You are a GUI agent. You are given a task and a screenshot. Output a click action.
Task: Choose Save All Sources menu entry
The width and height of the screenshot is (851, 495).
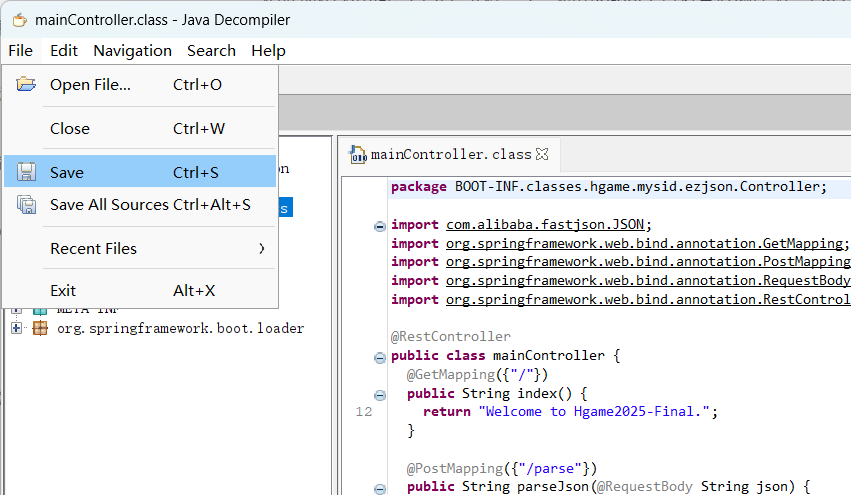tap(140, 205)
